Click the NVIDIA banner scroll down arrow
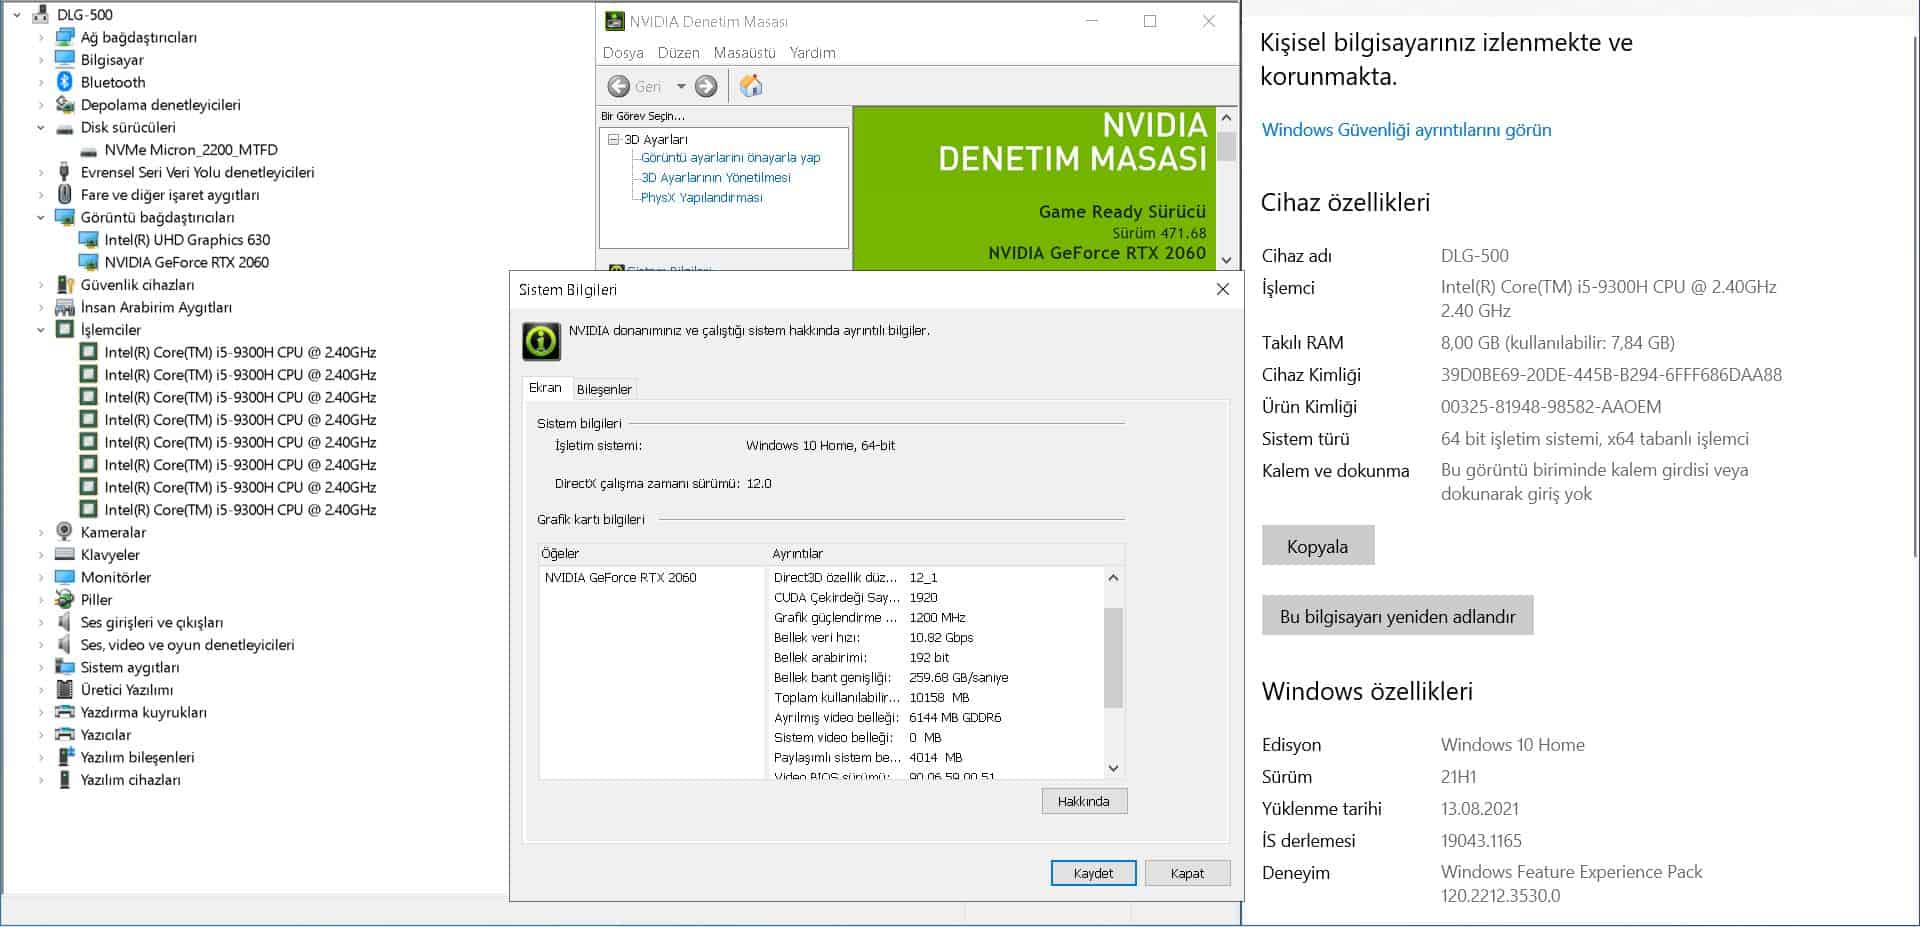 (x=1227, y=260)
